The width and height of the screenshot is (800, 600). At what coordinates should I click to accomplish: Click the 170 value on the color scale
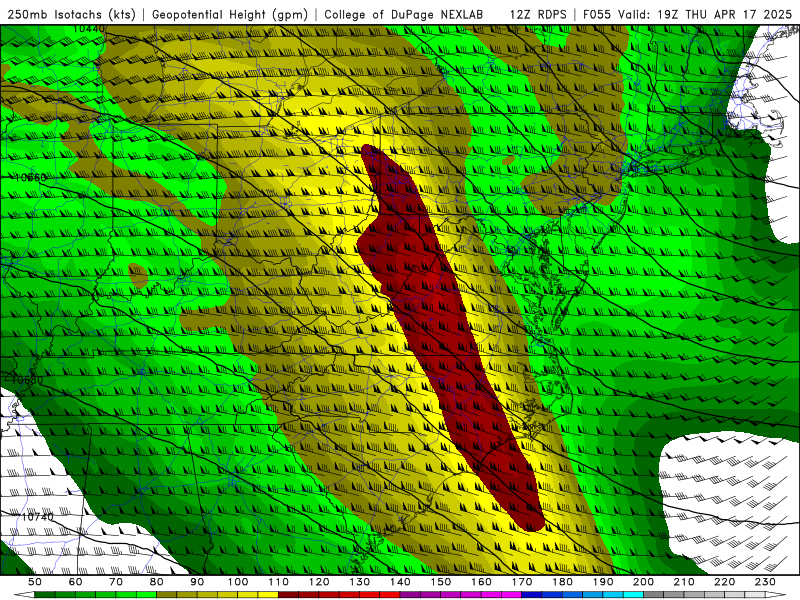point(522,582)
